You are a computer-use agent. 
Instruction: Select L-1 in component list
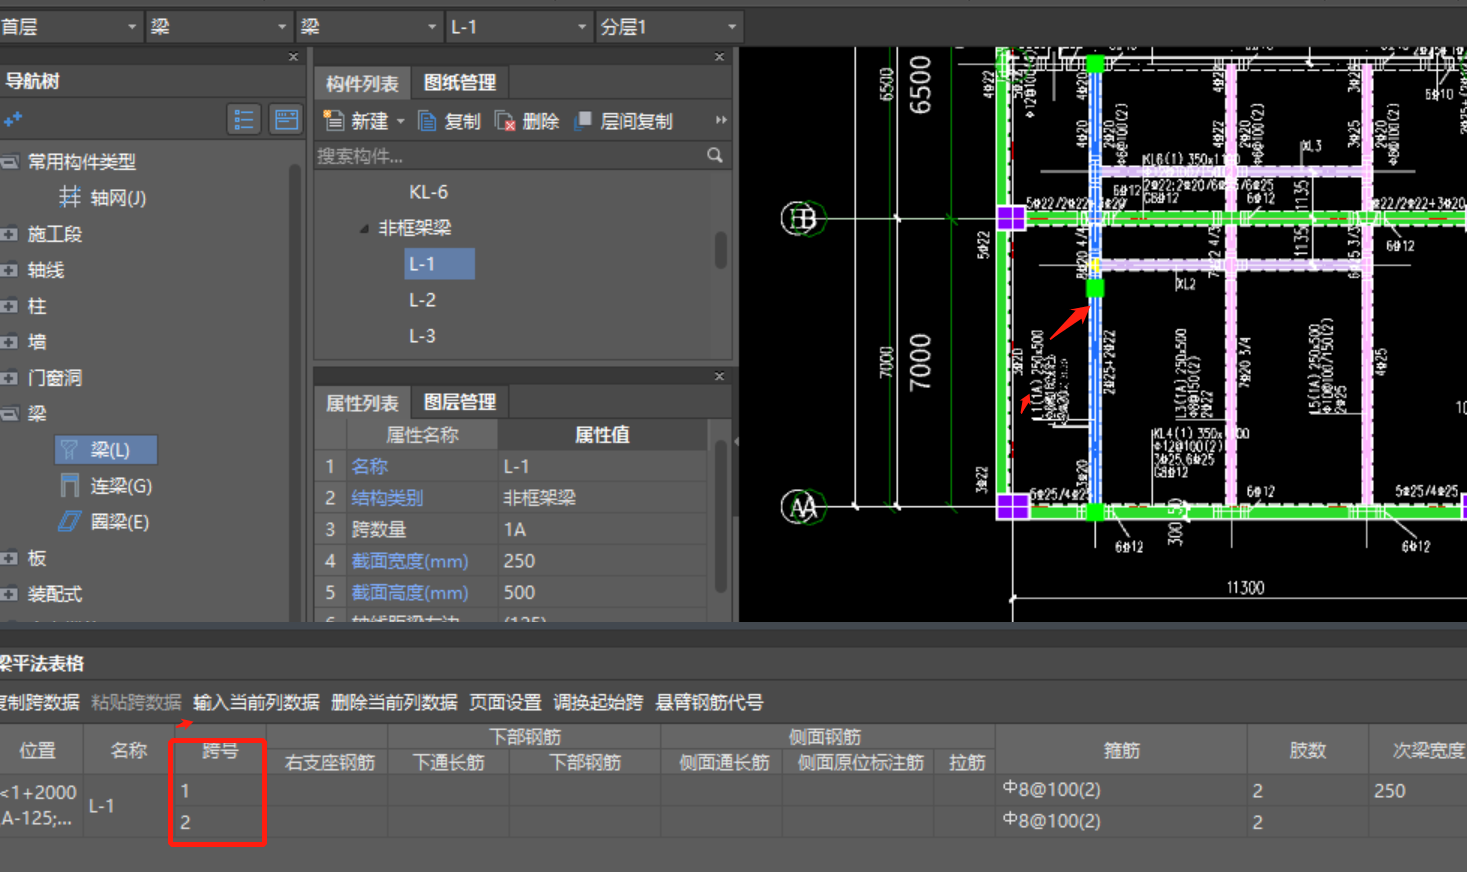click(x=439, y=264)
